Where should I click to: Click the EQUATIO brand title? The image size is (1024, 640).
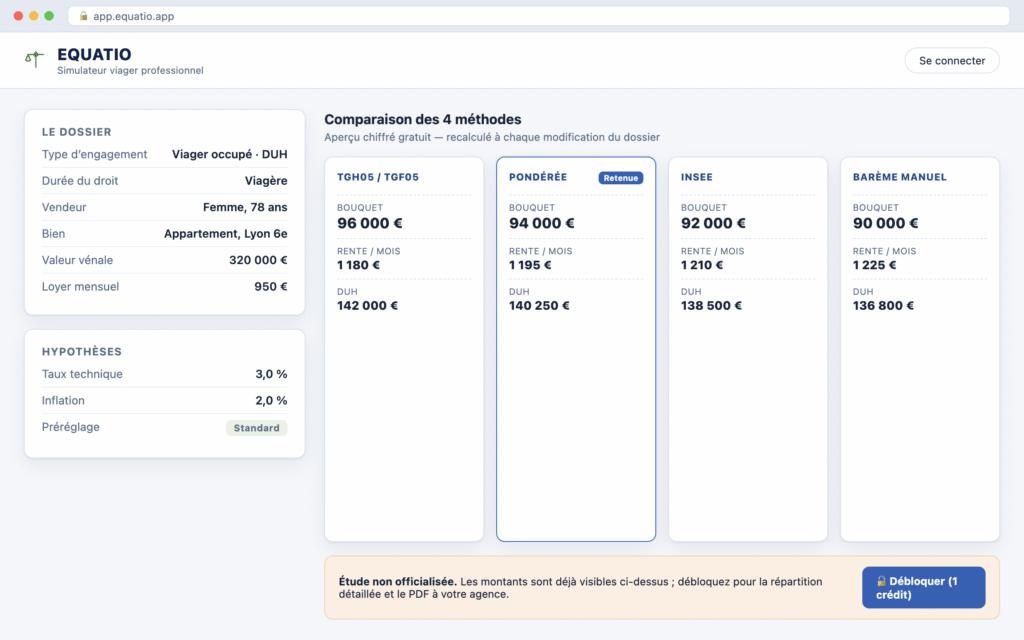pos(94,54)
